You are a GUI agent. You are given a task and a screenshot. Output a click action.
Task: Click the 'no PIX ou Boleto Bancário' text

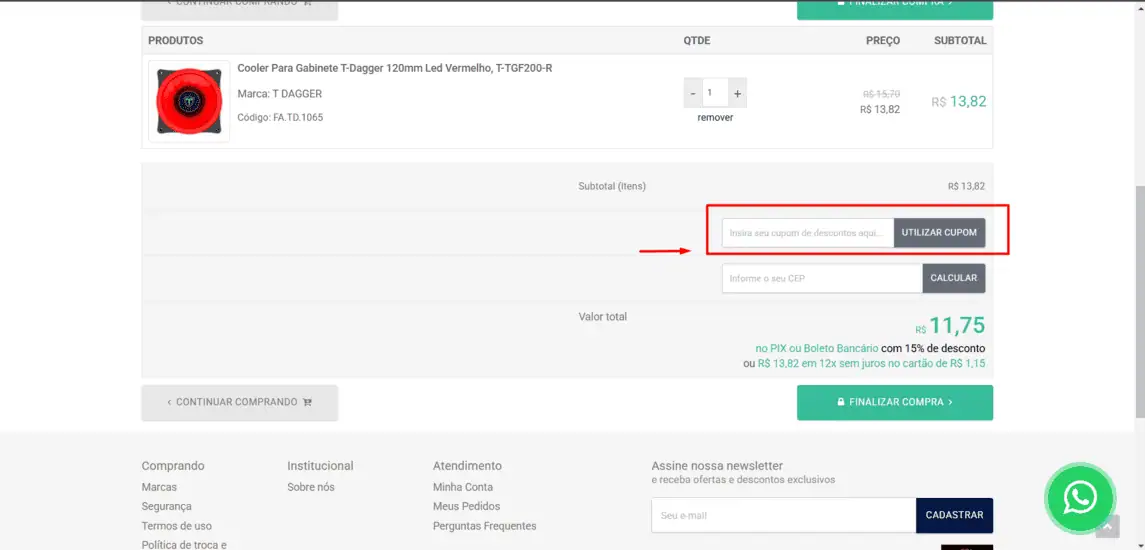tap(817, 348)
